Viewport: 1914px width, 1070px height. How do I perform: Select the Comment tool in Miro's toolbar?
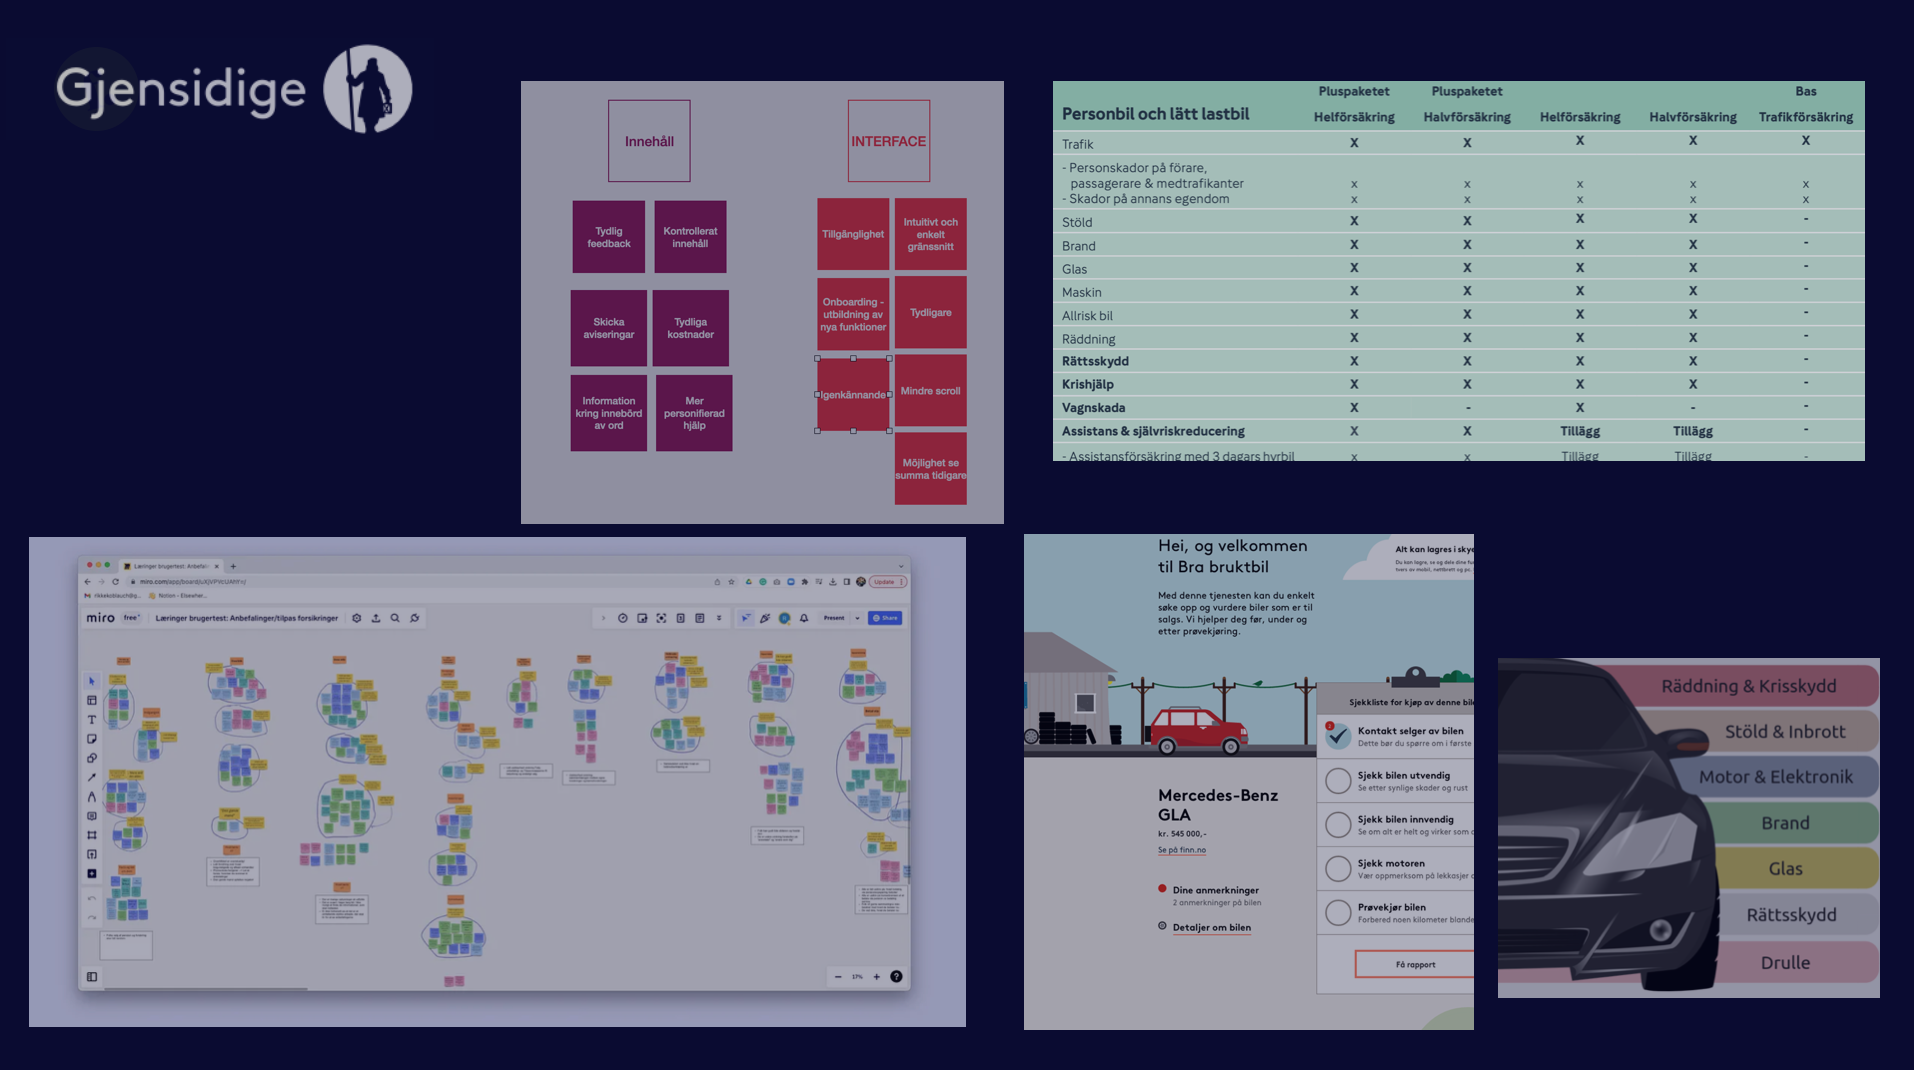(x=92, y=816)
